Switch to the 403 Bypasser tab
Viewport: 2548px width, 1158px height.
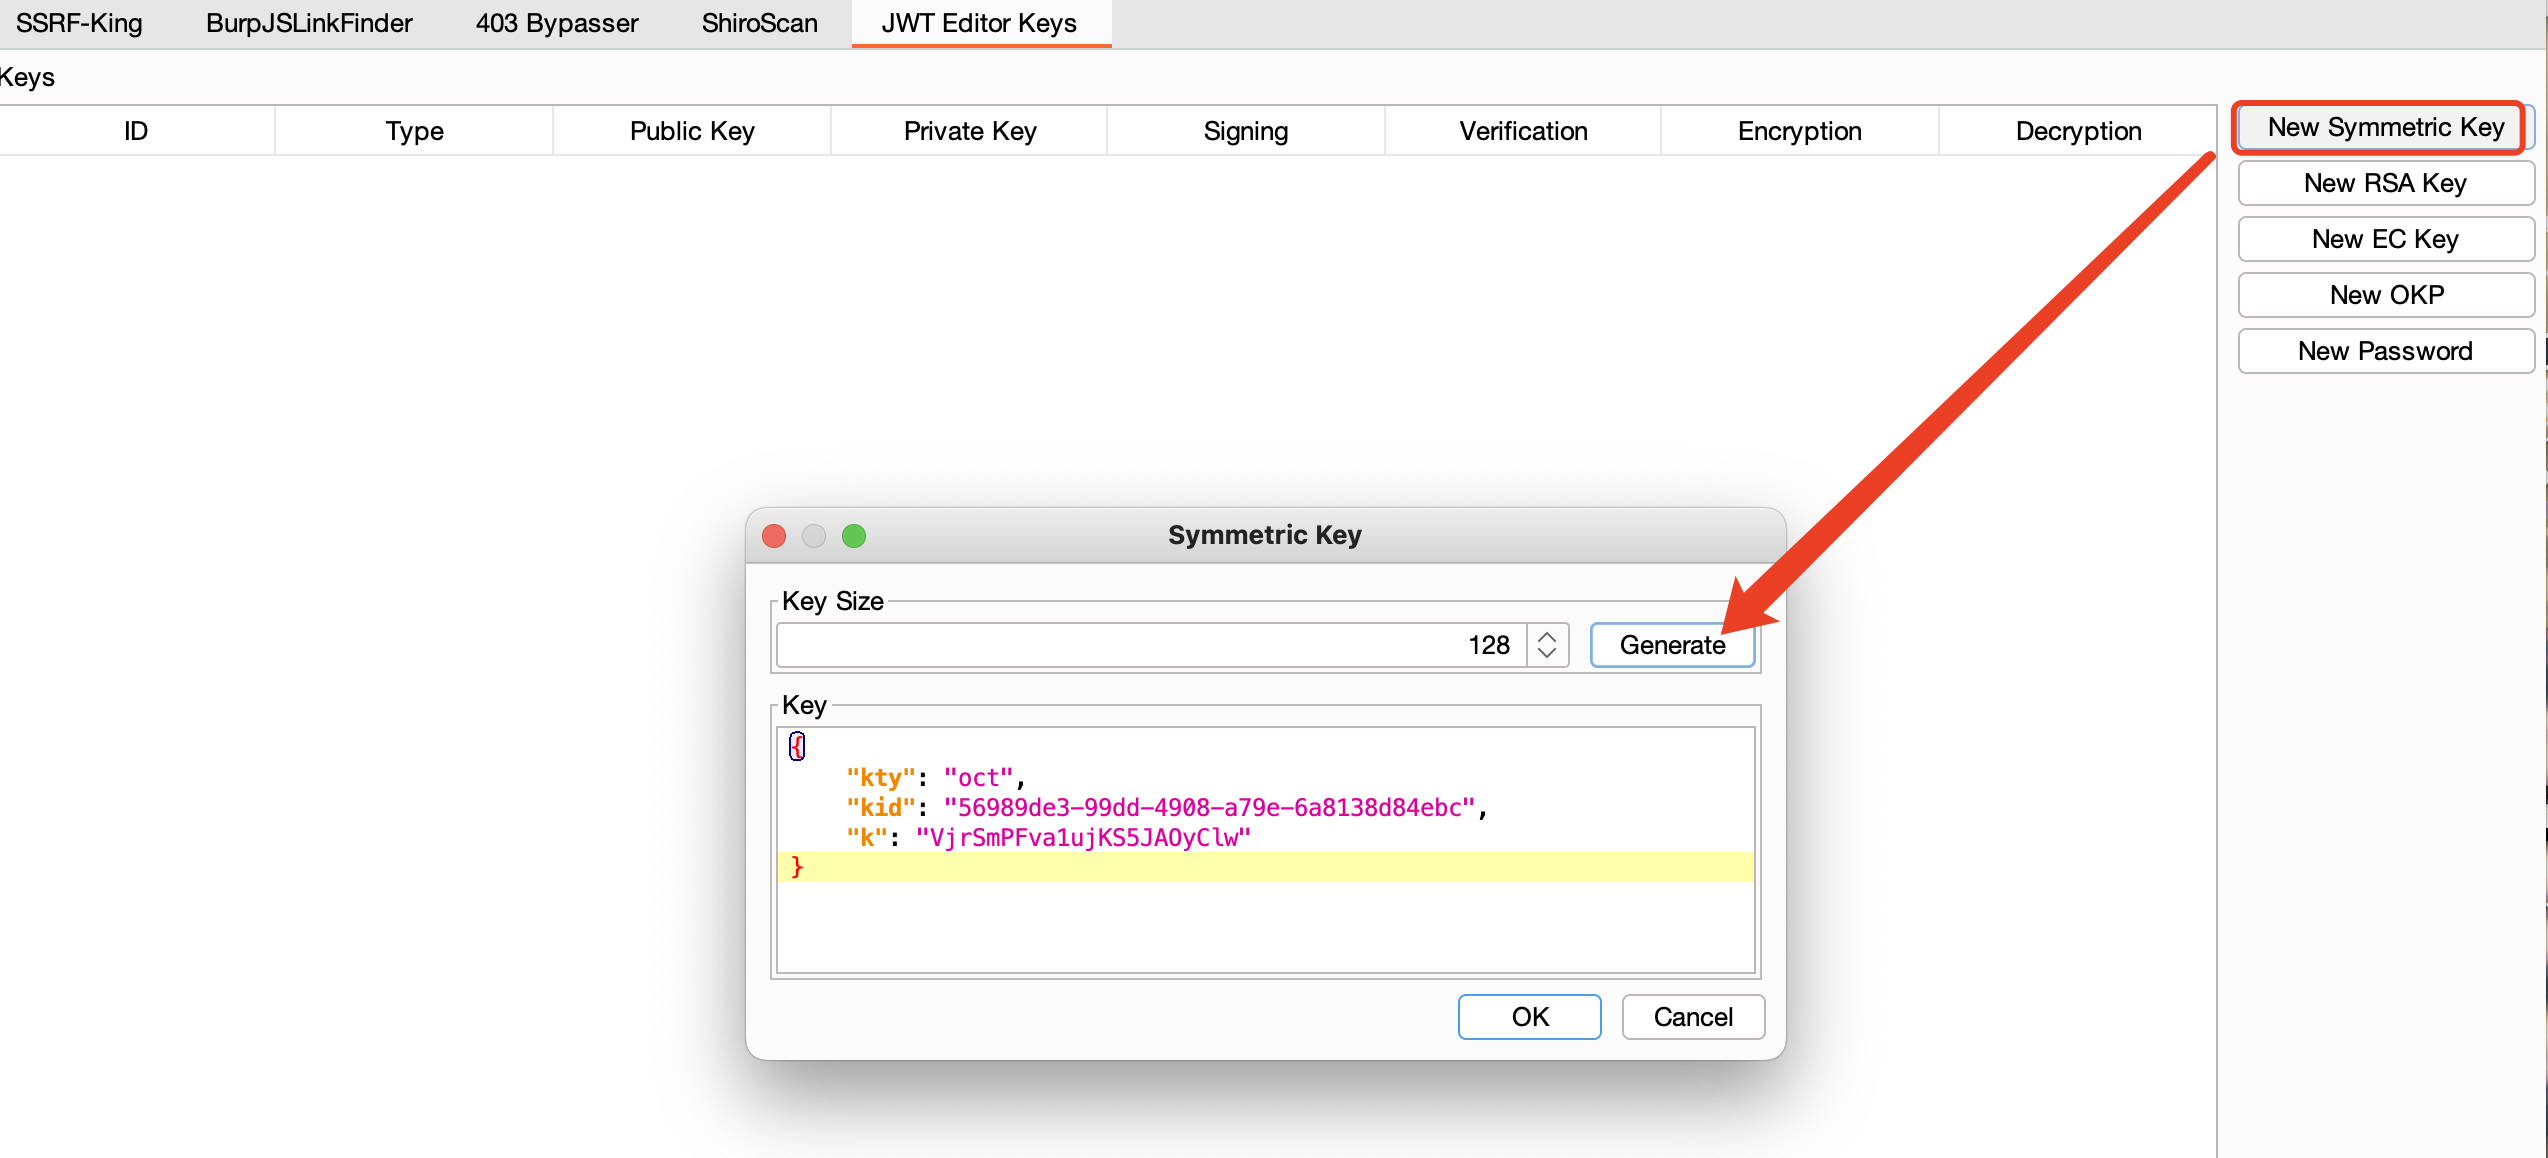point(557,23)
